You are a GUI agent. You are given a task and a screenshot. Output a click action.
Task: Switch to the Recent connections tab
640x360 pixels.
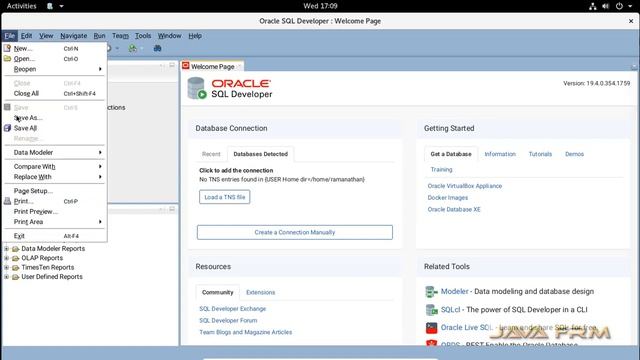211,154
